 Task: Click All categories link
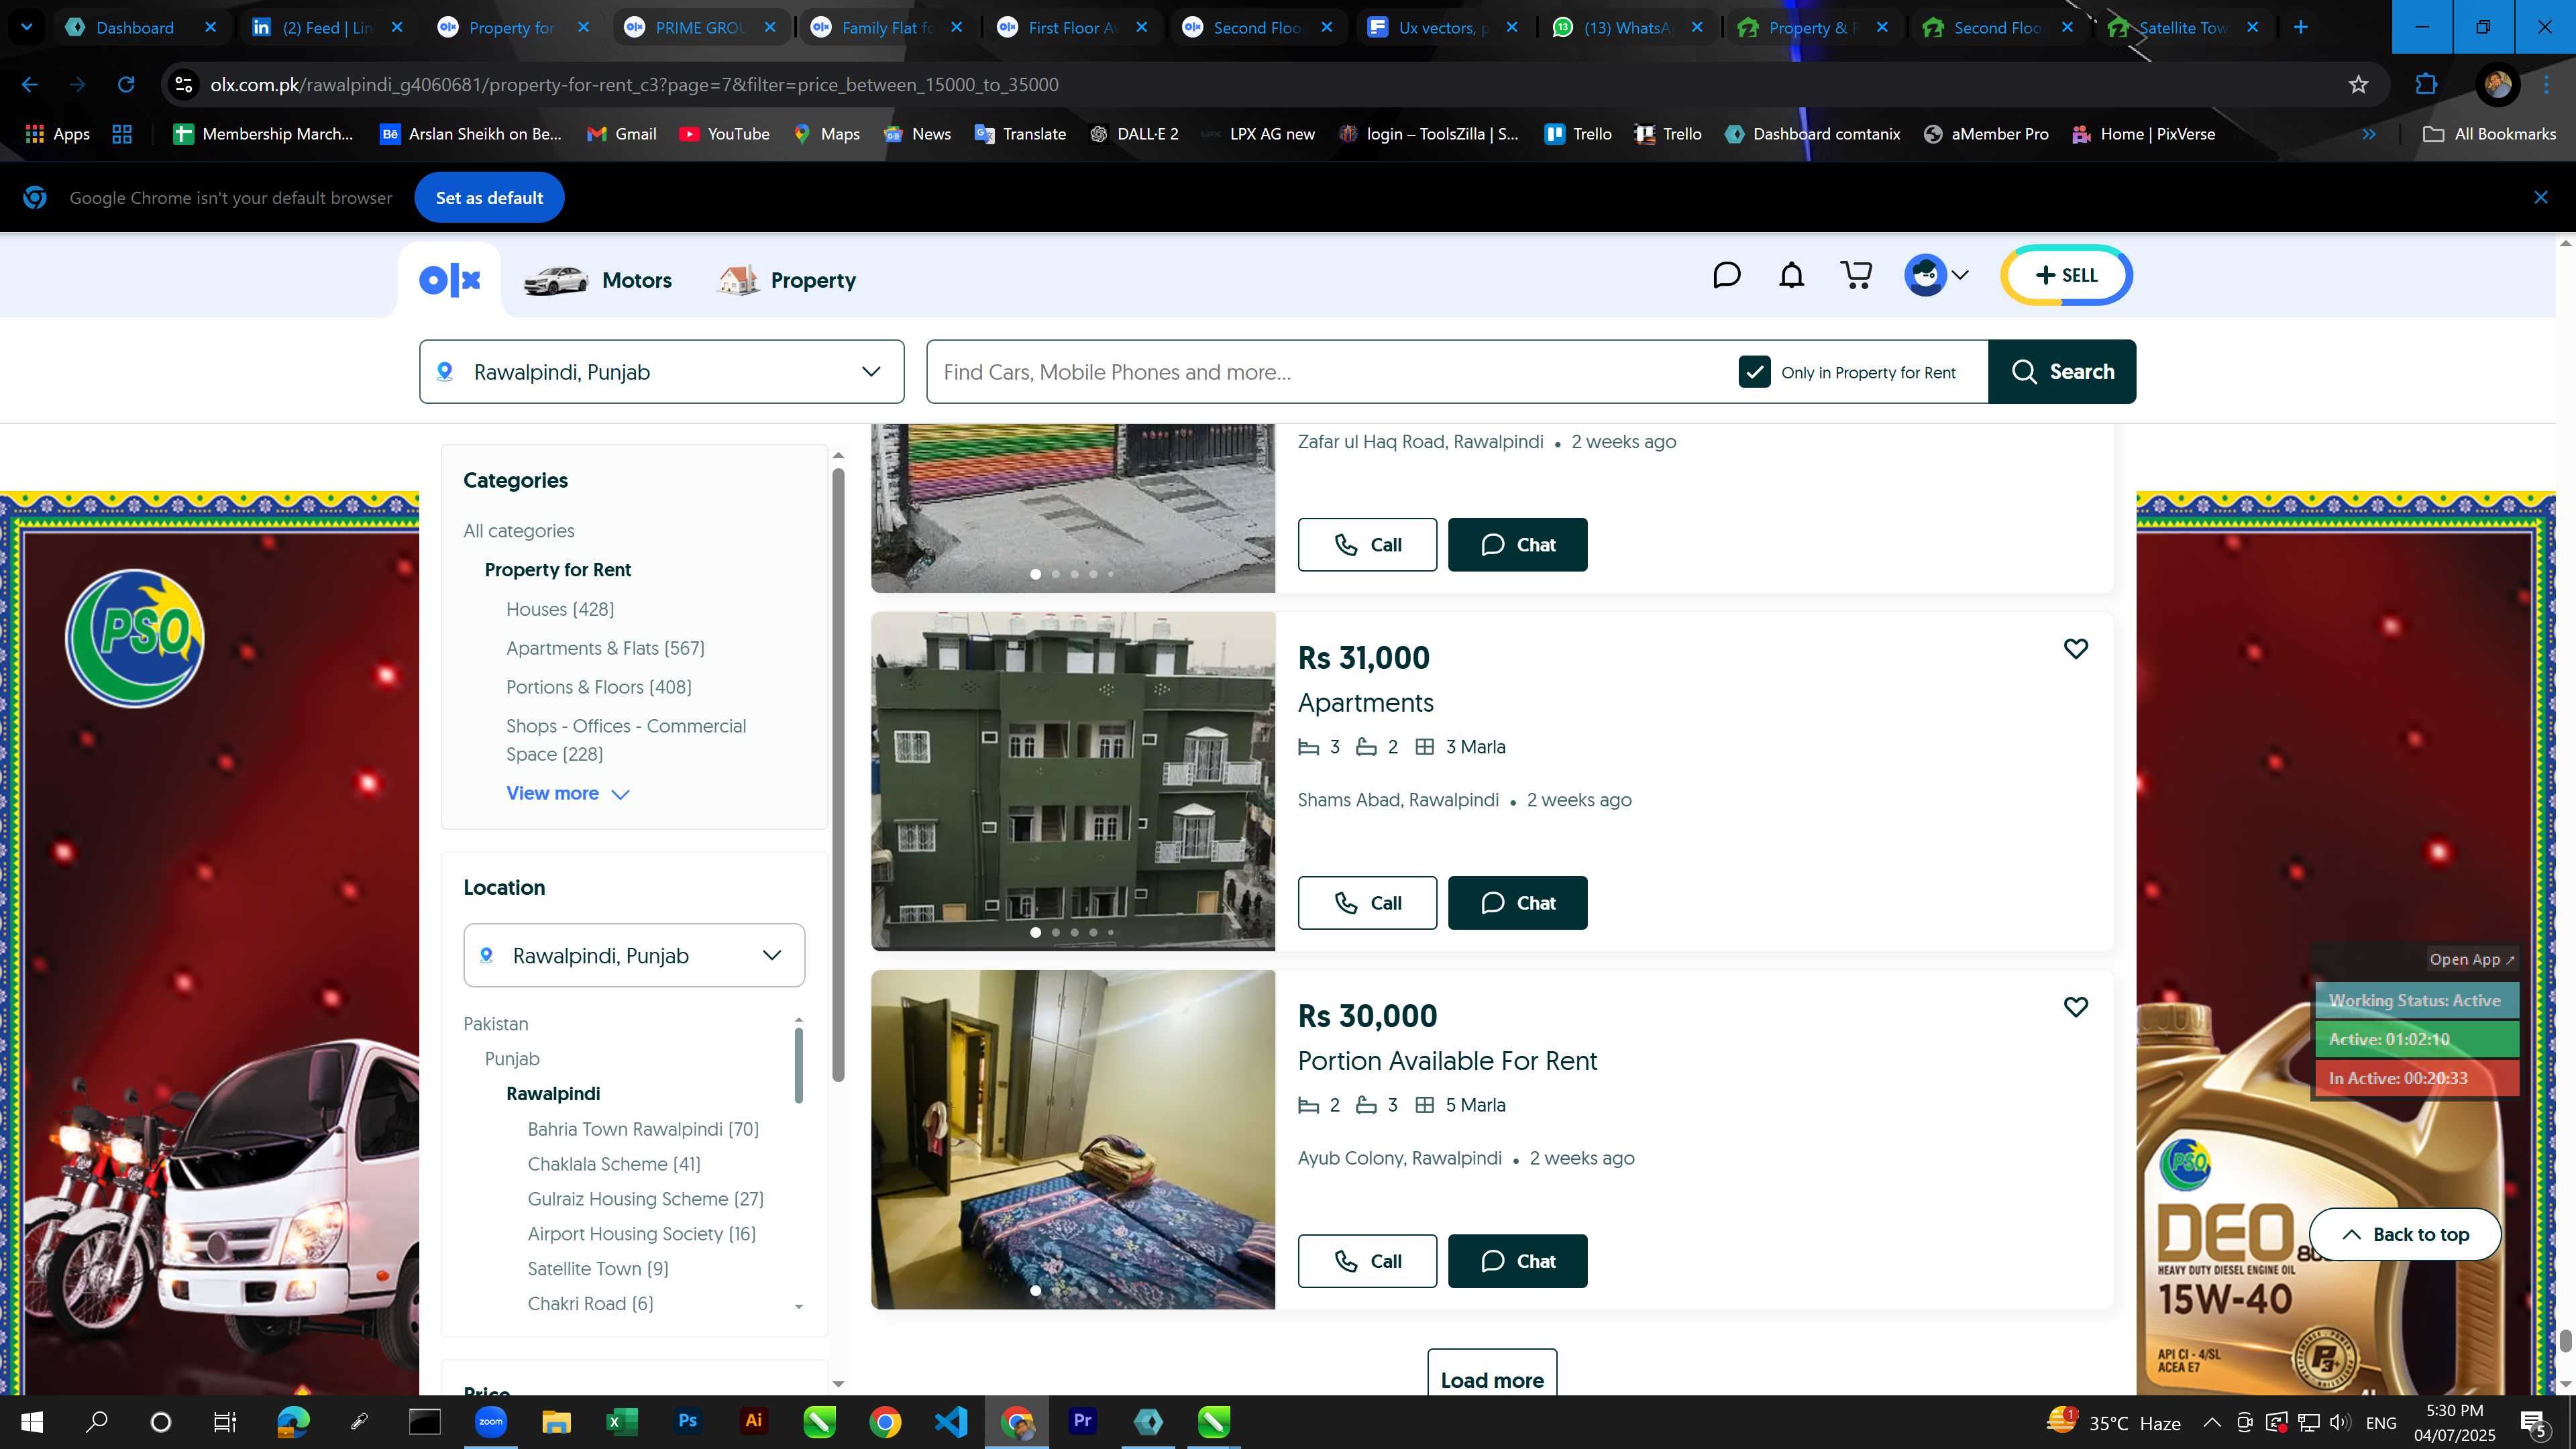519,531
